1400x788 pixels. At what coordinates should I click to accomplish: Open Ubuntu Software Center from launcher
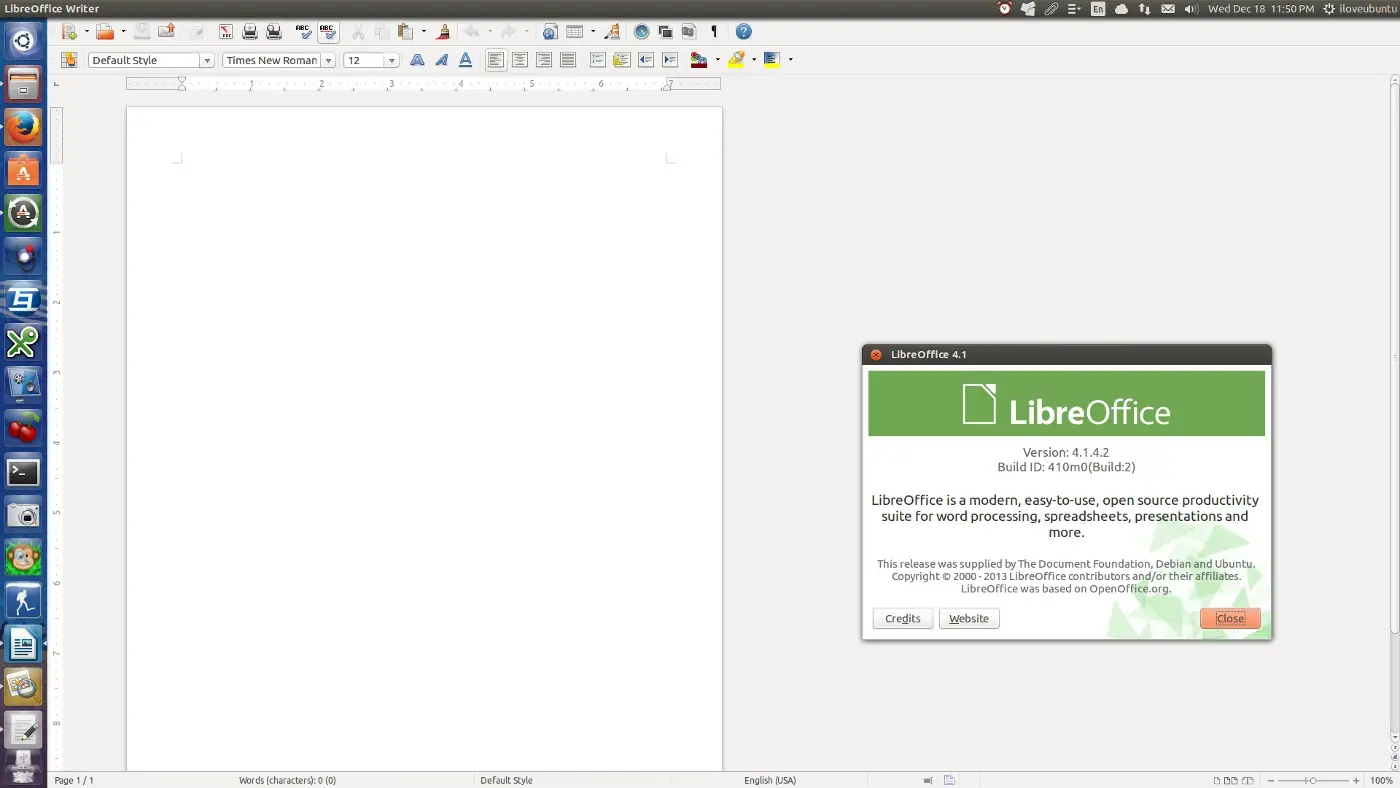click(23, 171)
